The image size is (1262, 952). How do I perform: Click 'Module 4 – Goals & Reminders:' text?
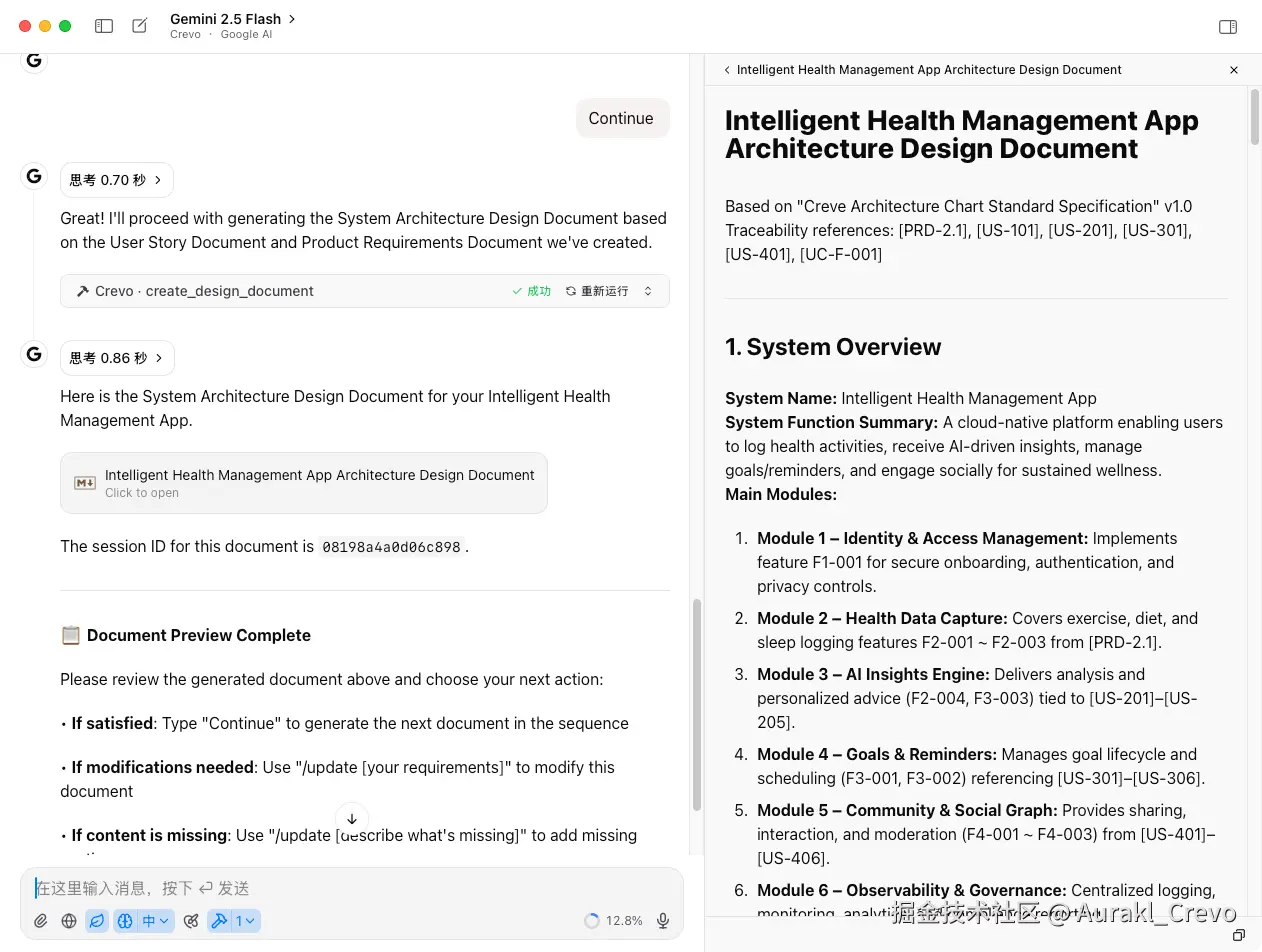click(x=877, y=754)
